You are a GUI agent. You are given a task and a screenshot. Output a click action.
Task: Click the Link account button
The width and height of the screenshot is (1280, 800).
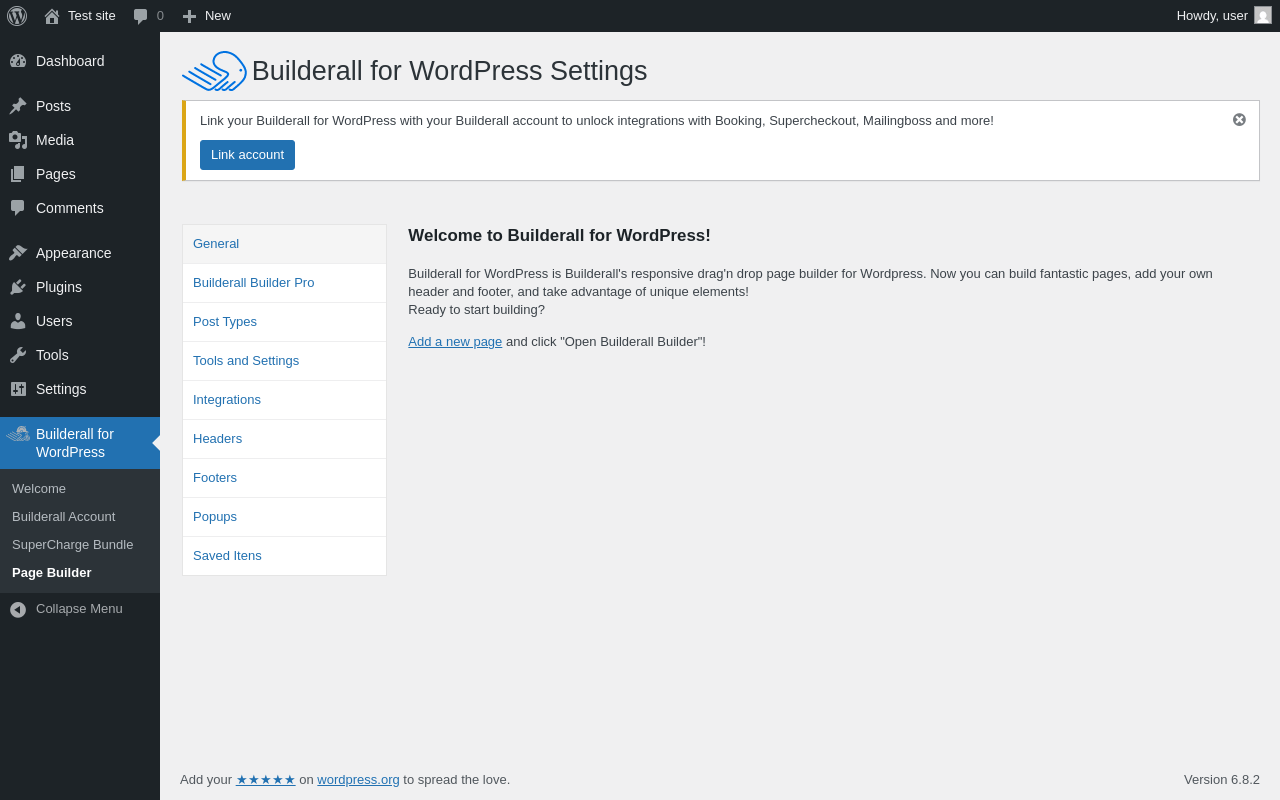point(247,155)
